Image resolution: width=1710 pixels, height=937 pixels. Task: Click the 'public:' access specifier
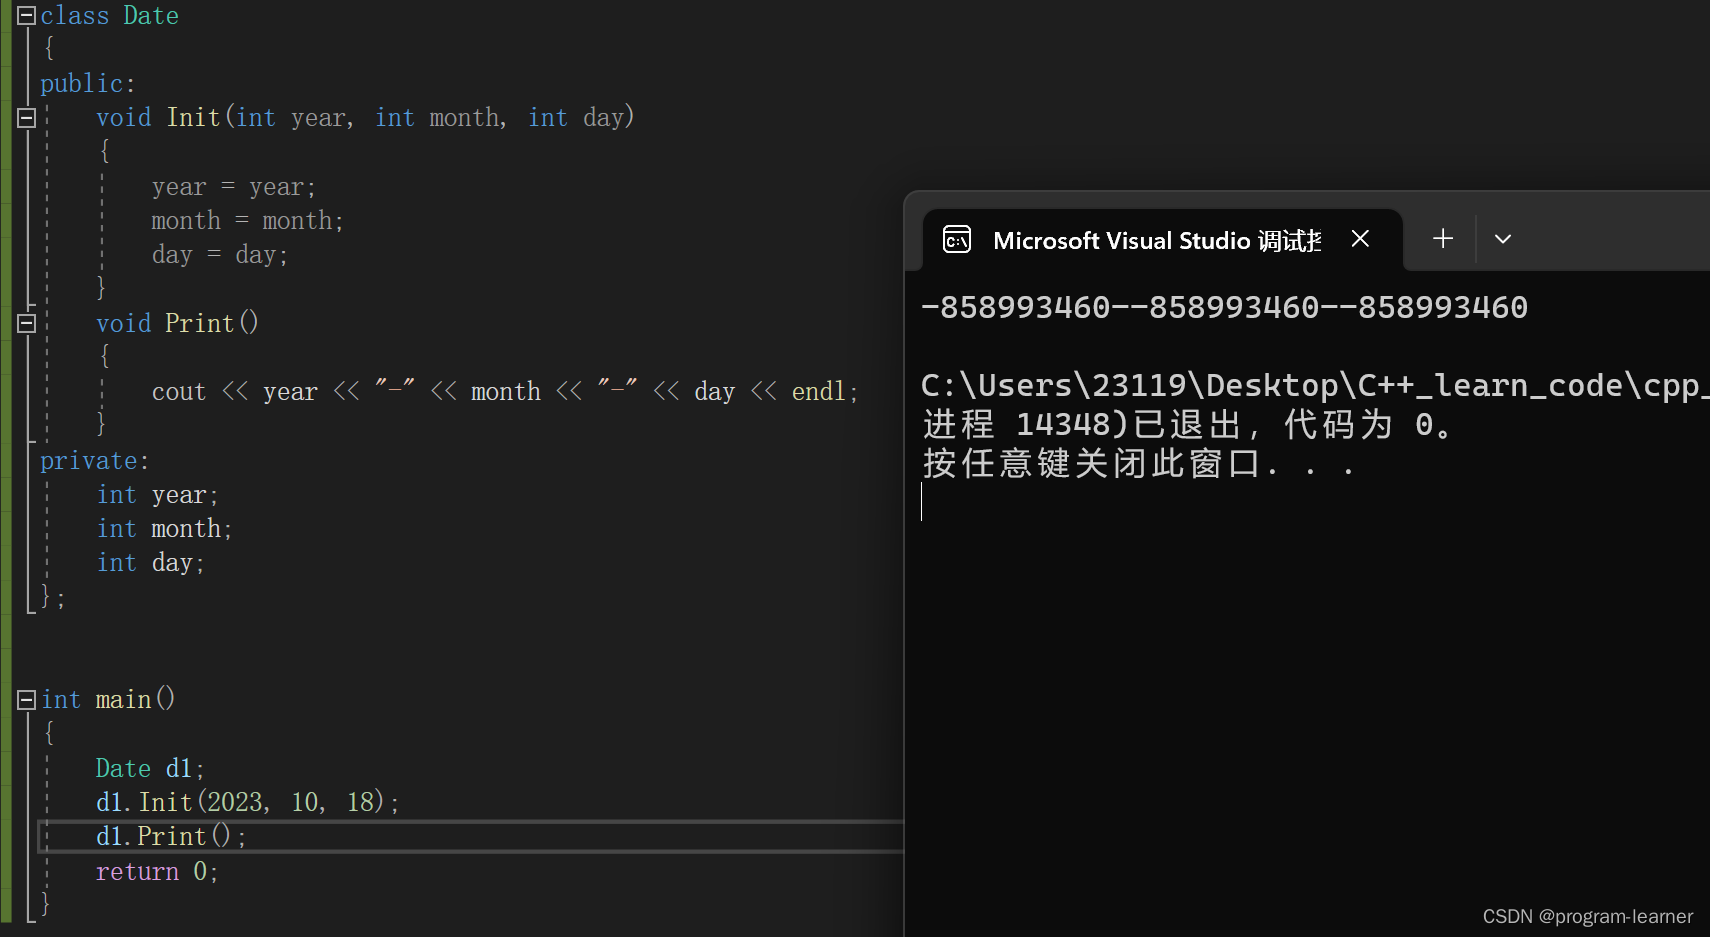(88, 84)
